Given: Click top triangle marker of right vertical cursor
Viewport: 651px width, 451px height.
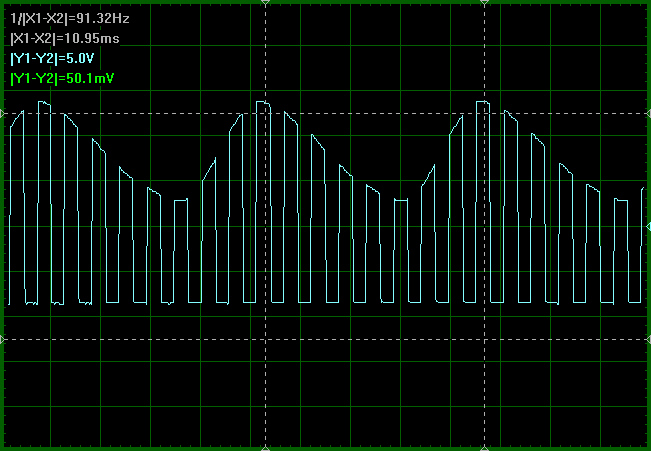Looking at the screenshot, I should (484, 4).
